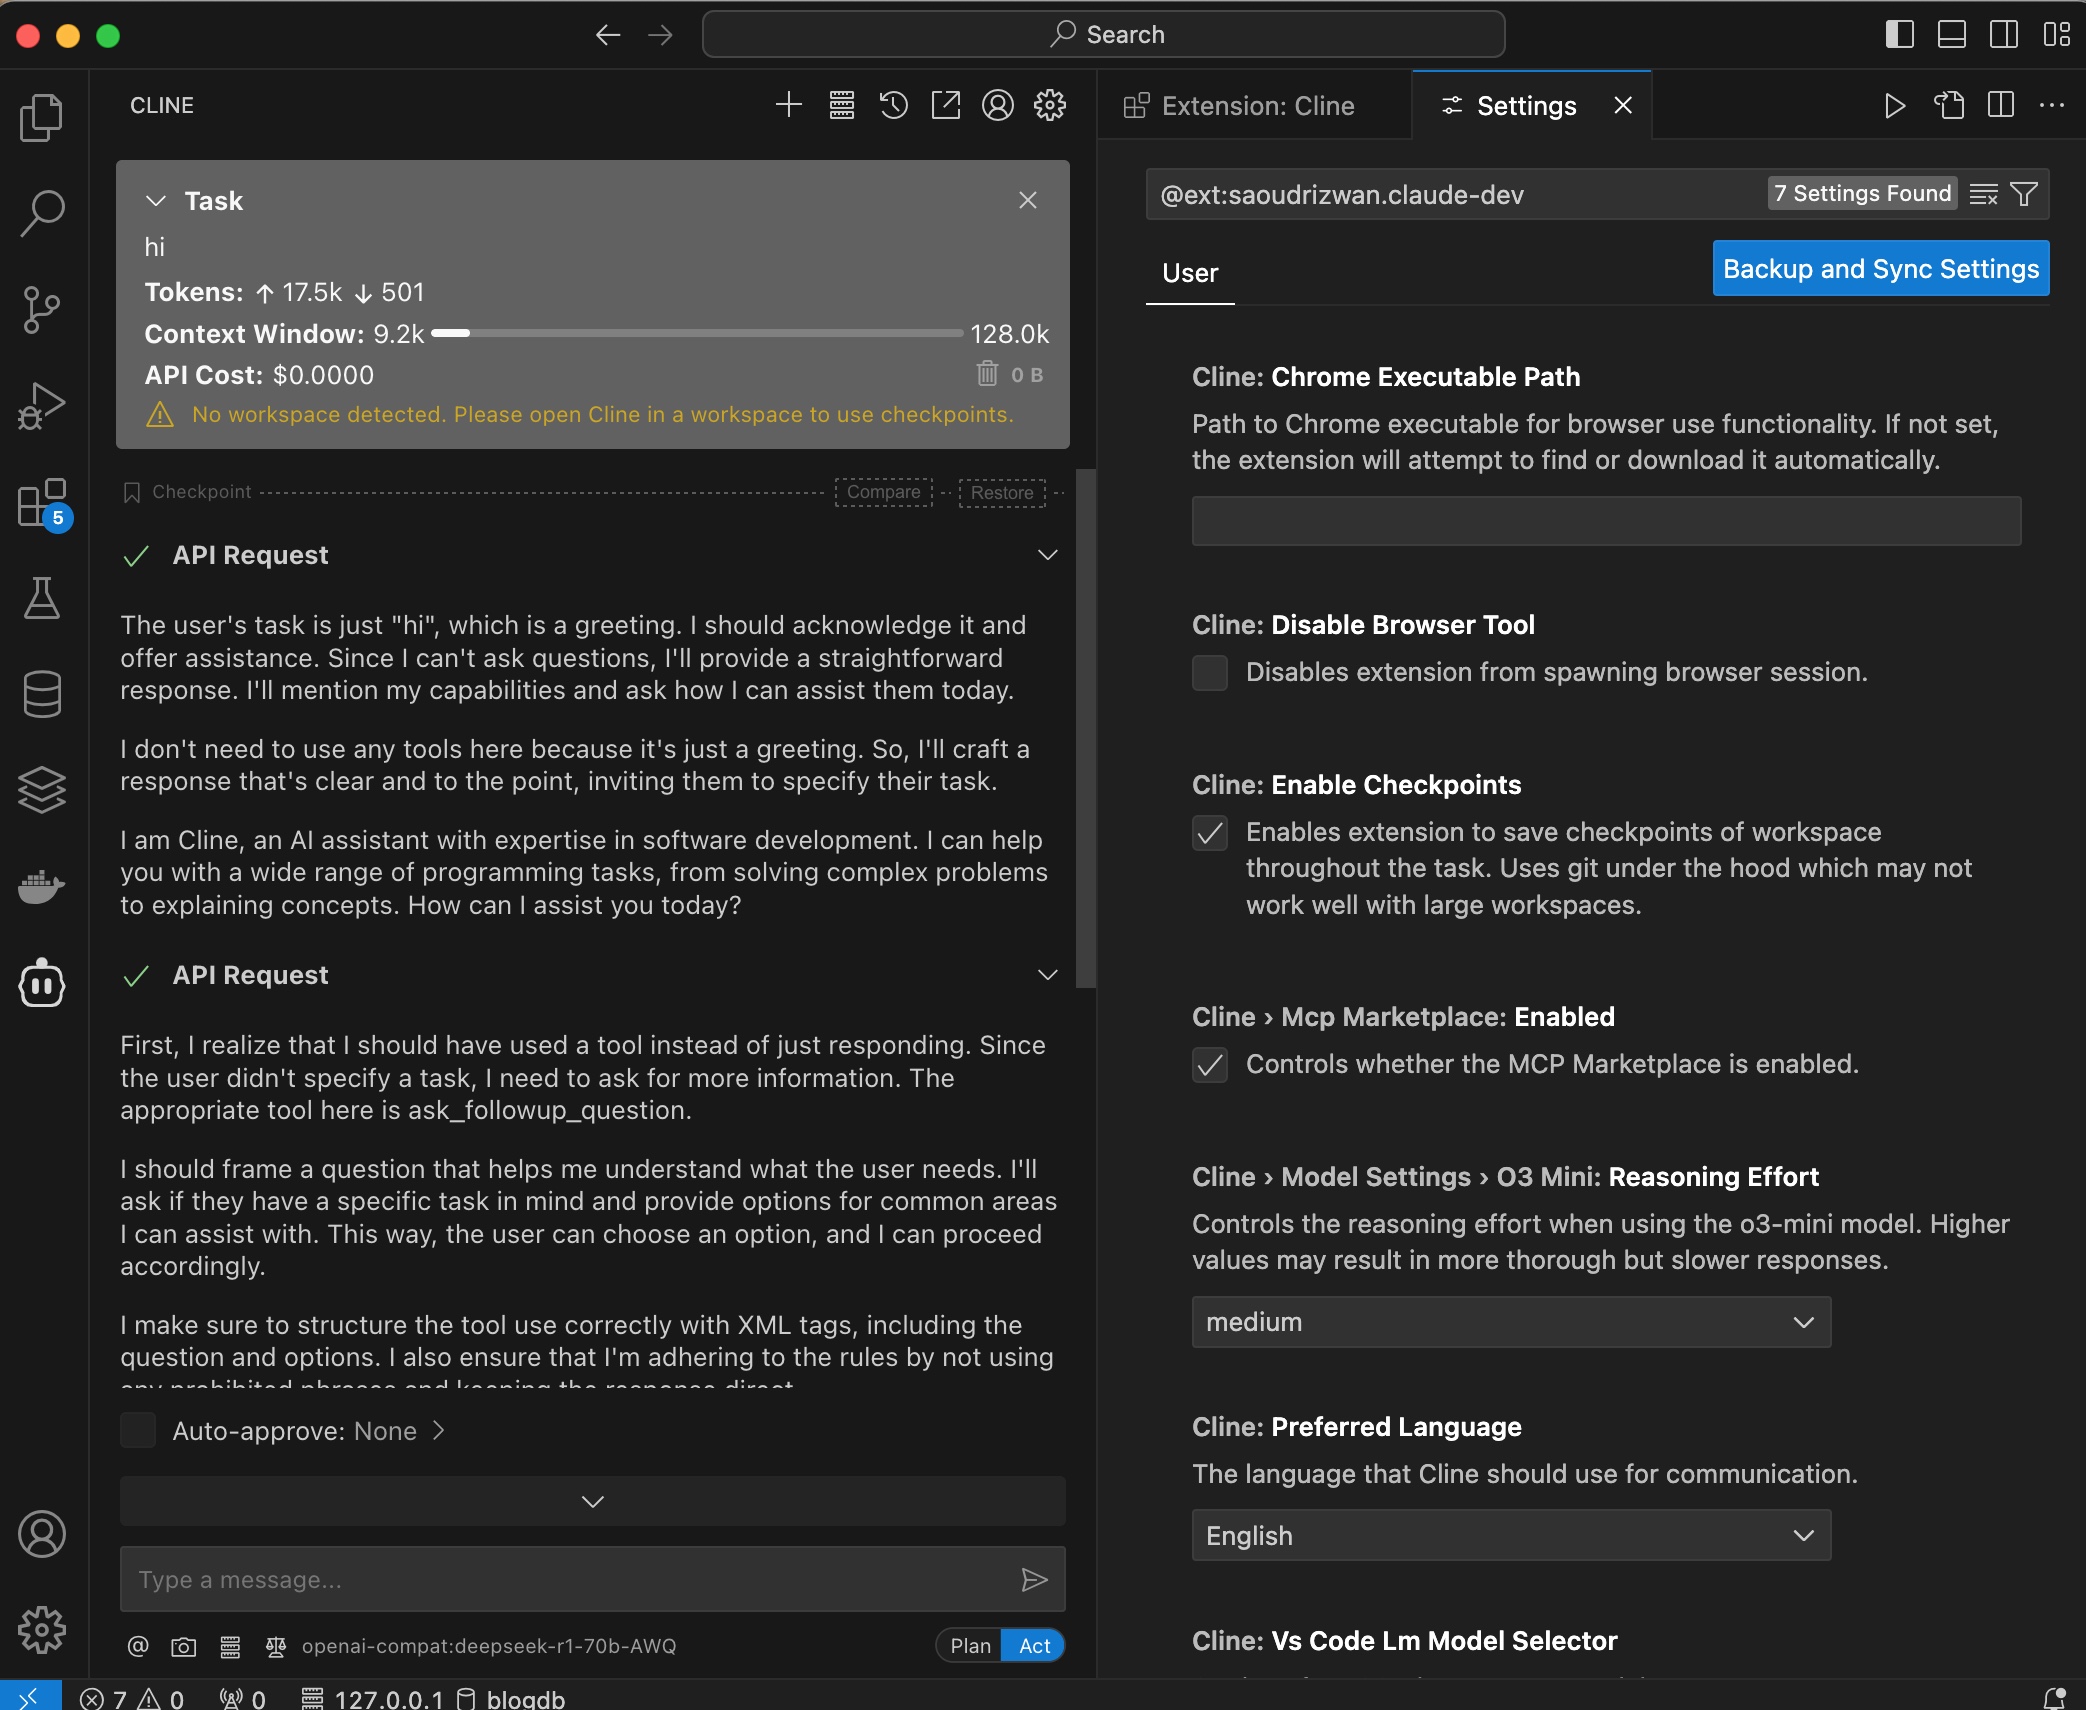This screenshot has width=2086, height=1710.
Task: Click checkpoint Compare button
Action: point(884,492)
